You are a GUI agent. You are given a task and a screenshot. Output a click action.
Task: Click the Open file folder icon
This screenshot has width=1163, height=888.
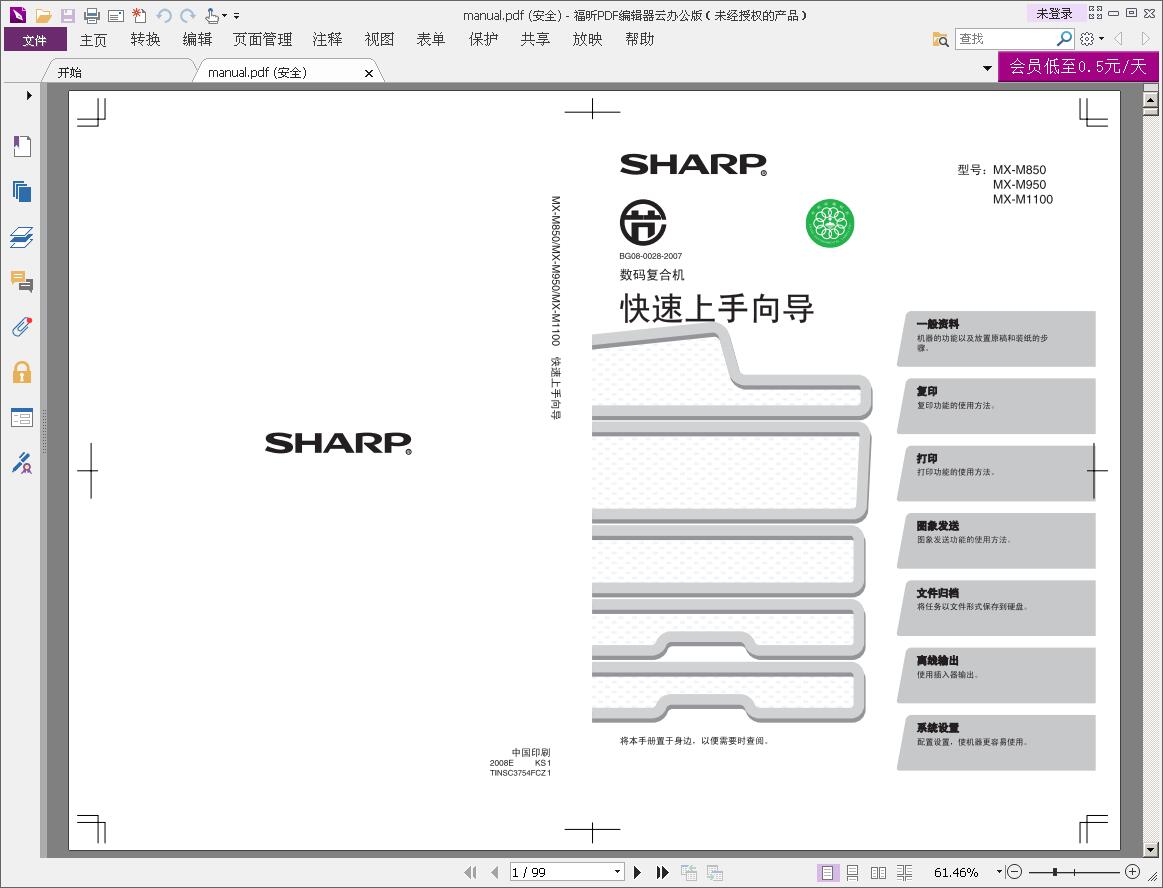pyautogui.click(x=44, y=16)
